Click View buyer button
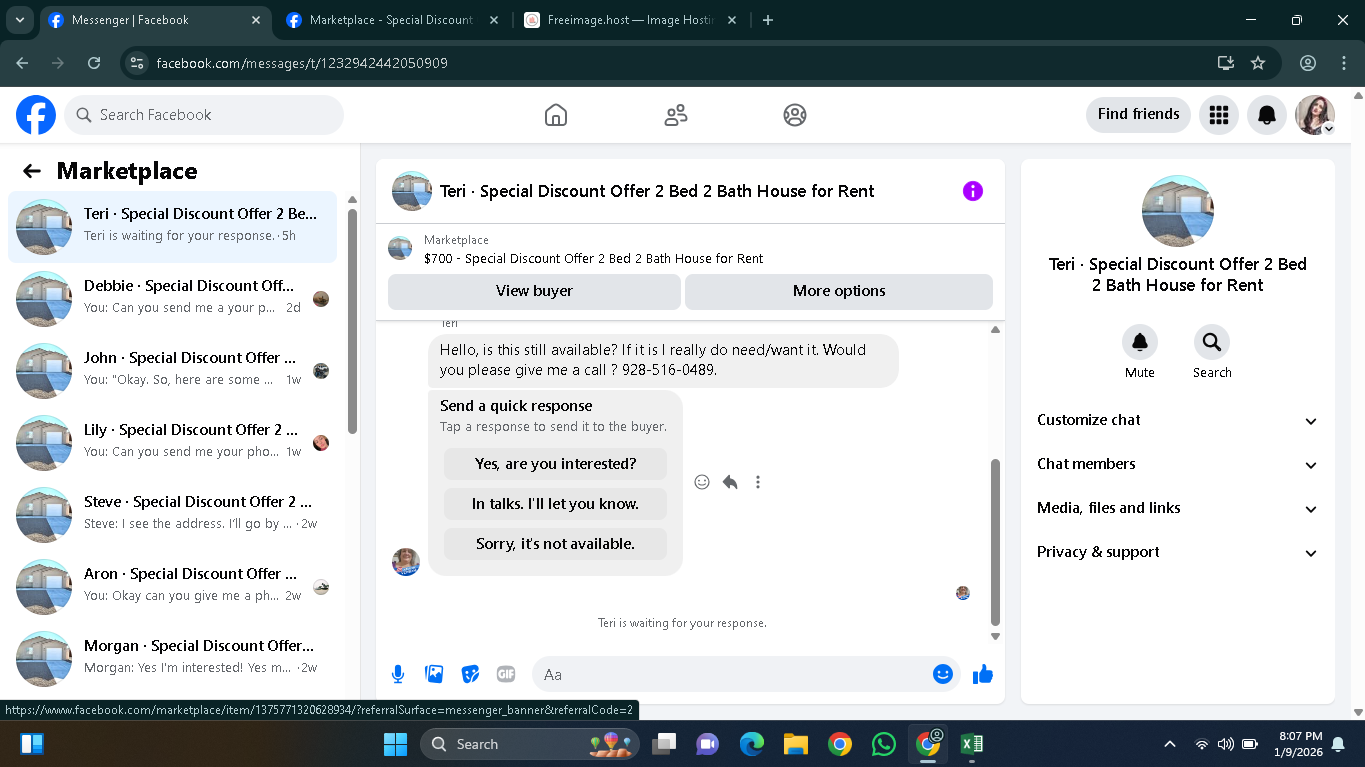The width and height of the screenshot is (1365, 767). [x=534, y=291]
